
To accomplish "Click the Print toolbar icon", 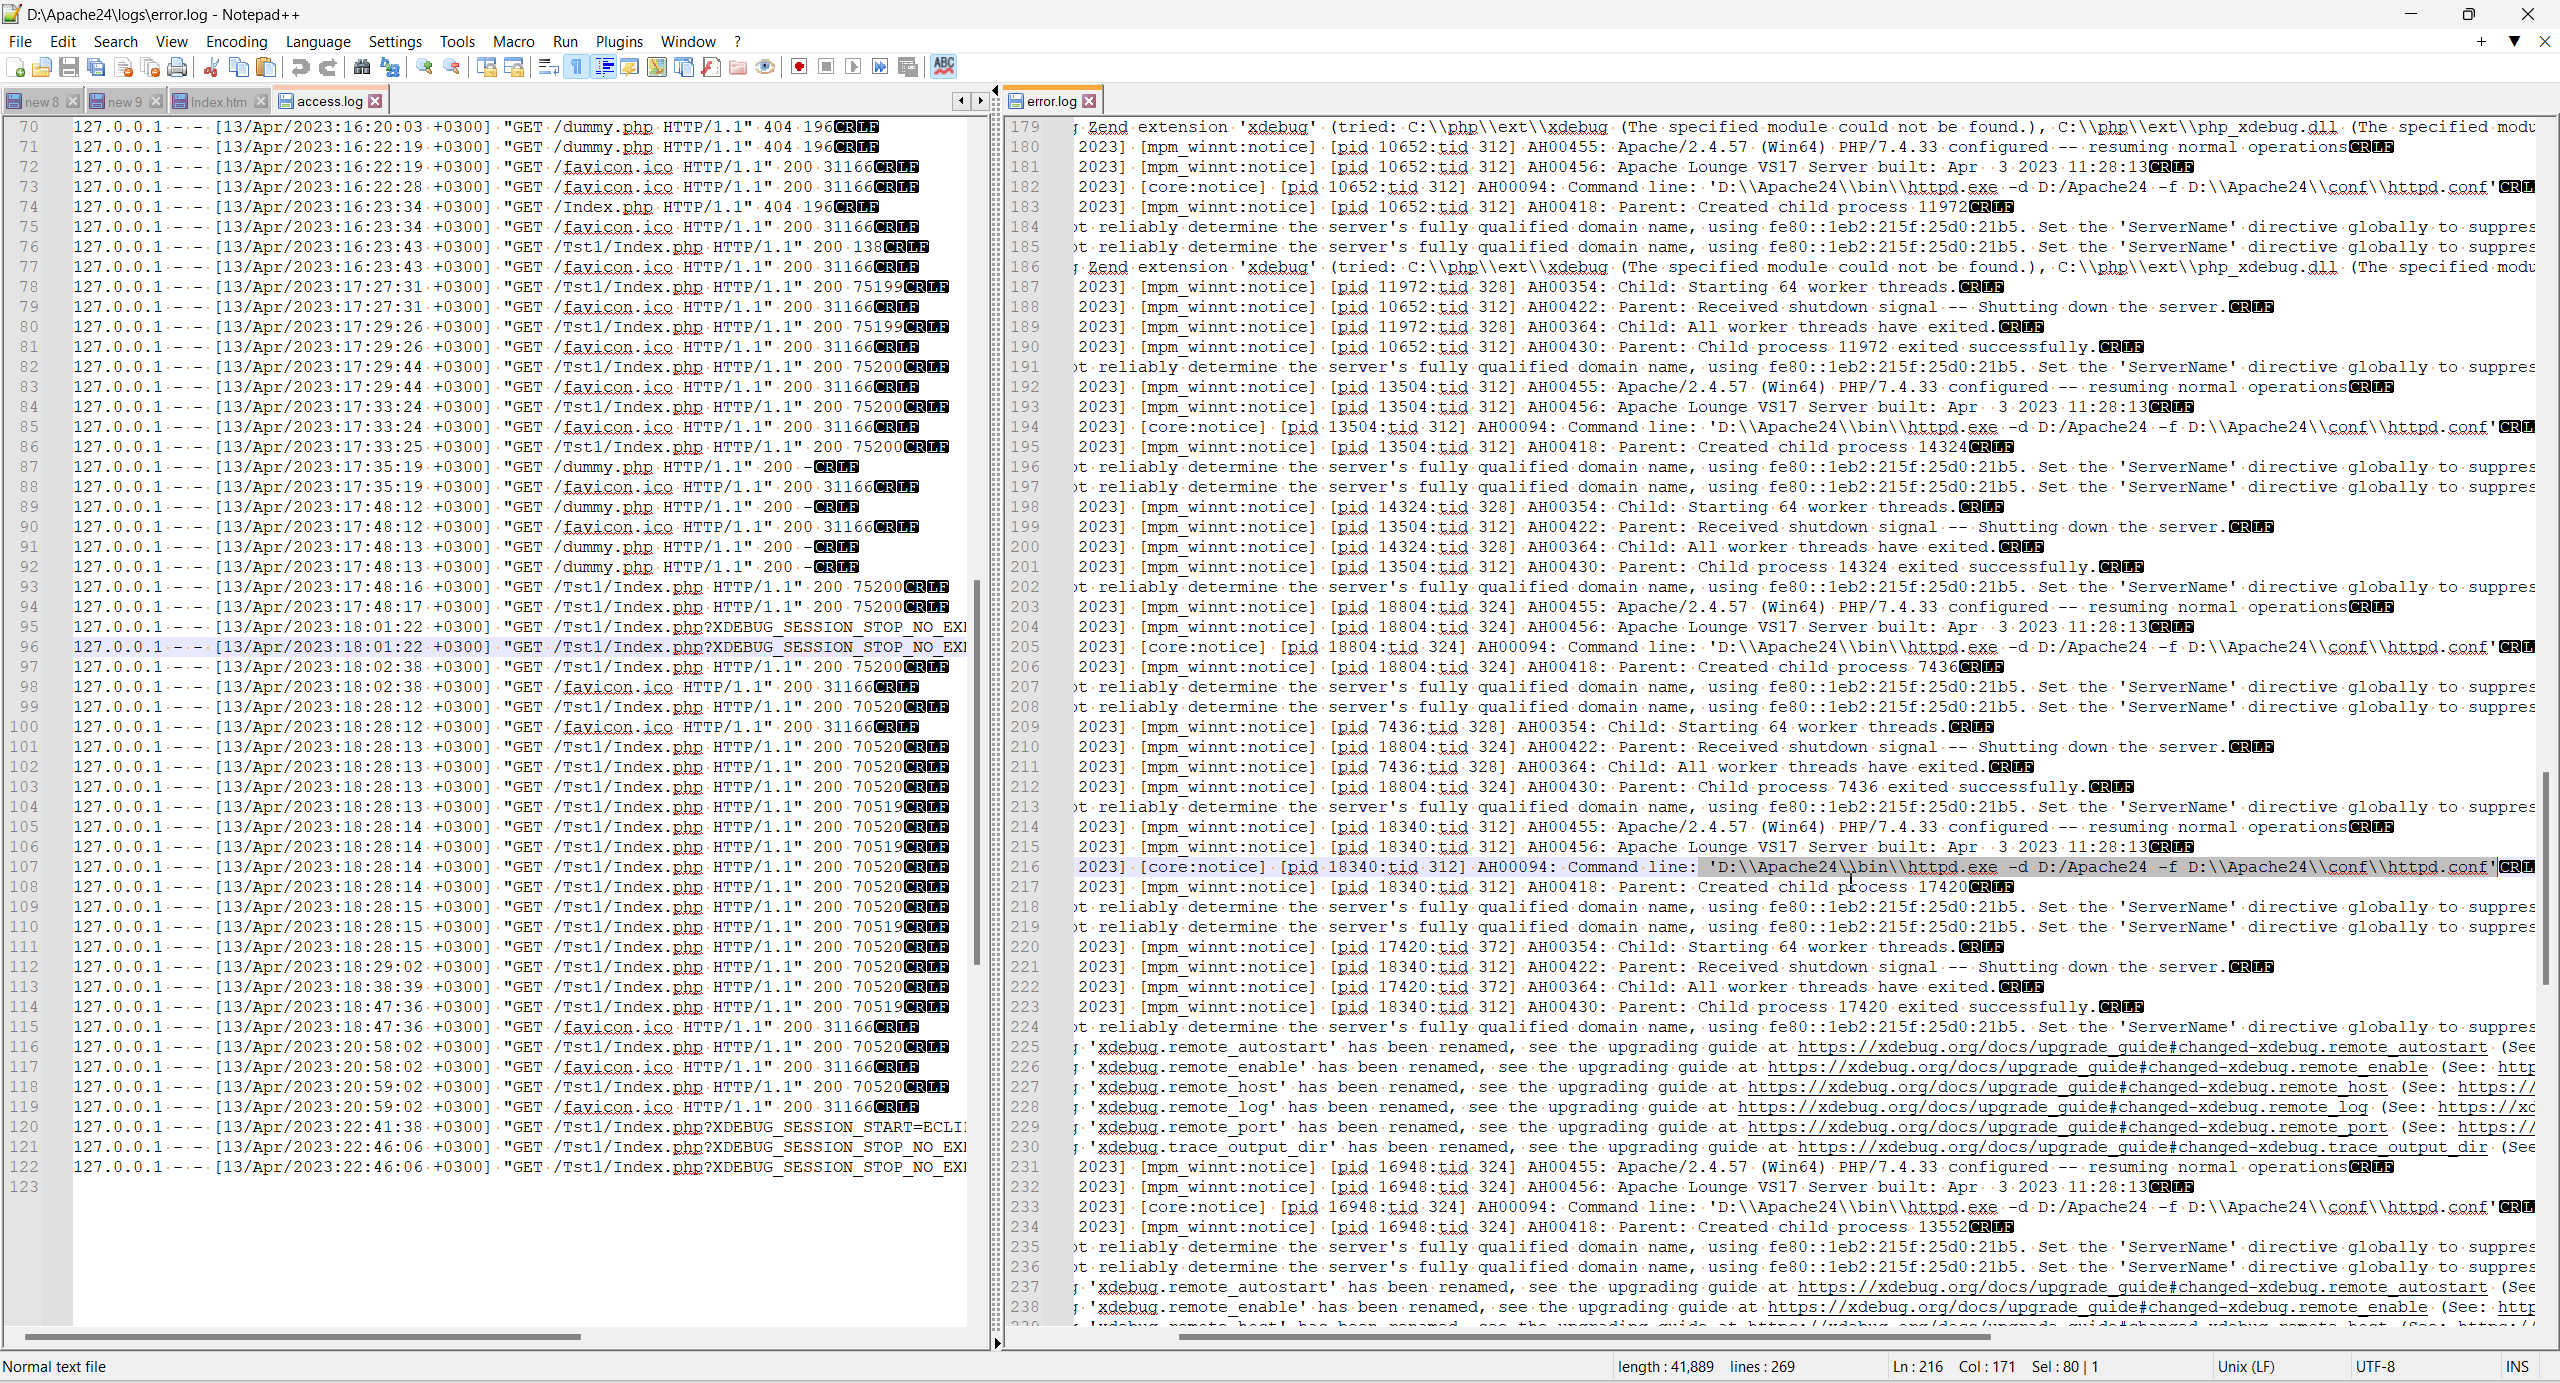I will pyautogui.click(x=177, y=67).
